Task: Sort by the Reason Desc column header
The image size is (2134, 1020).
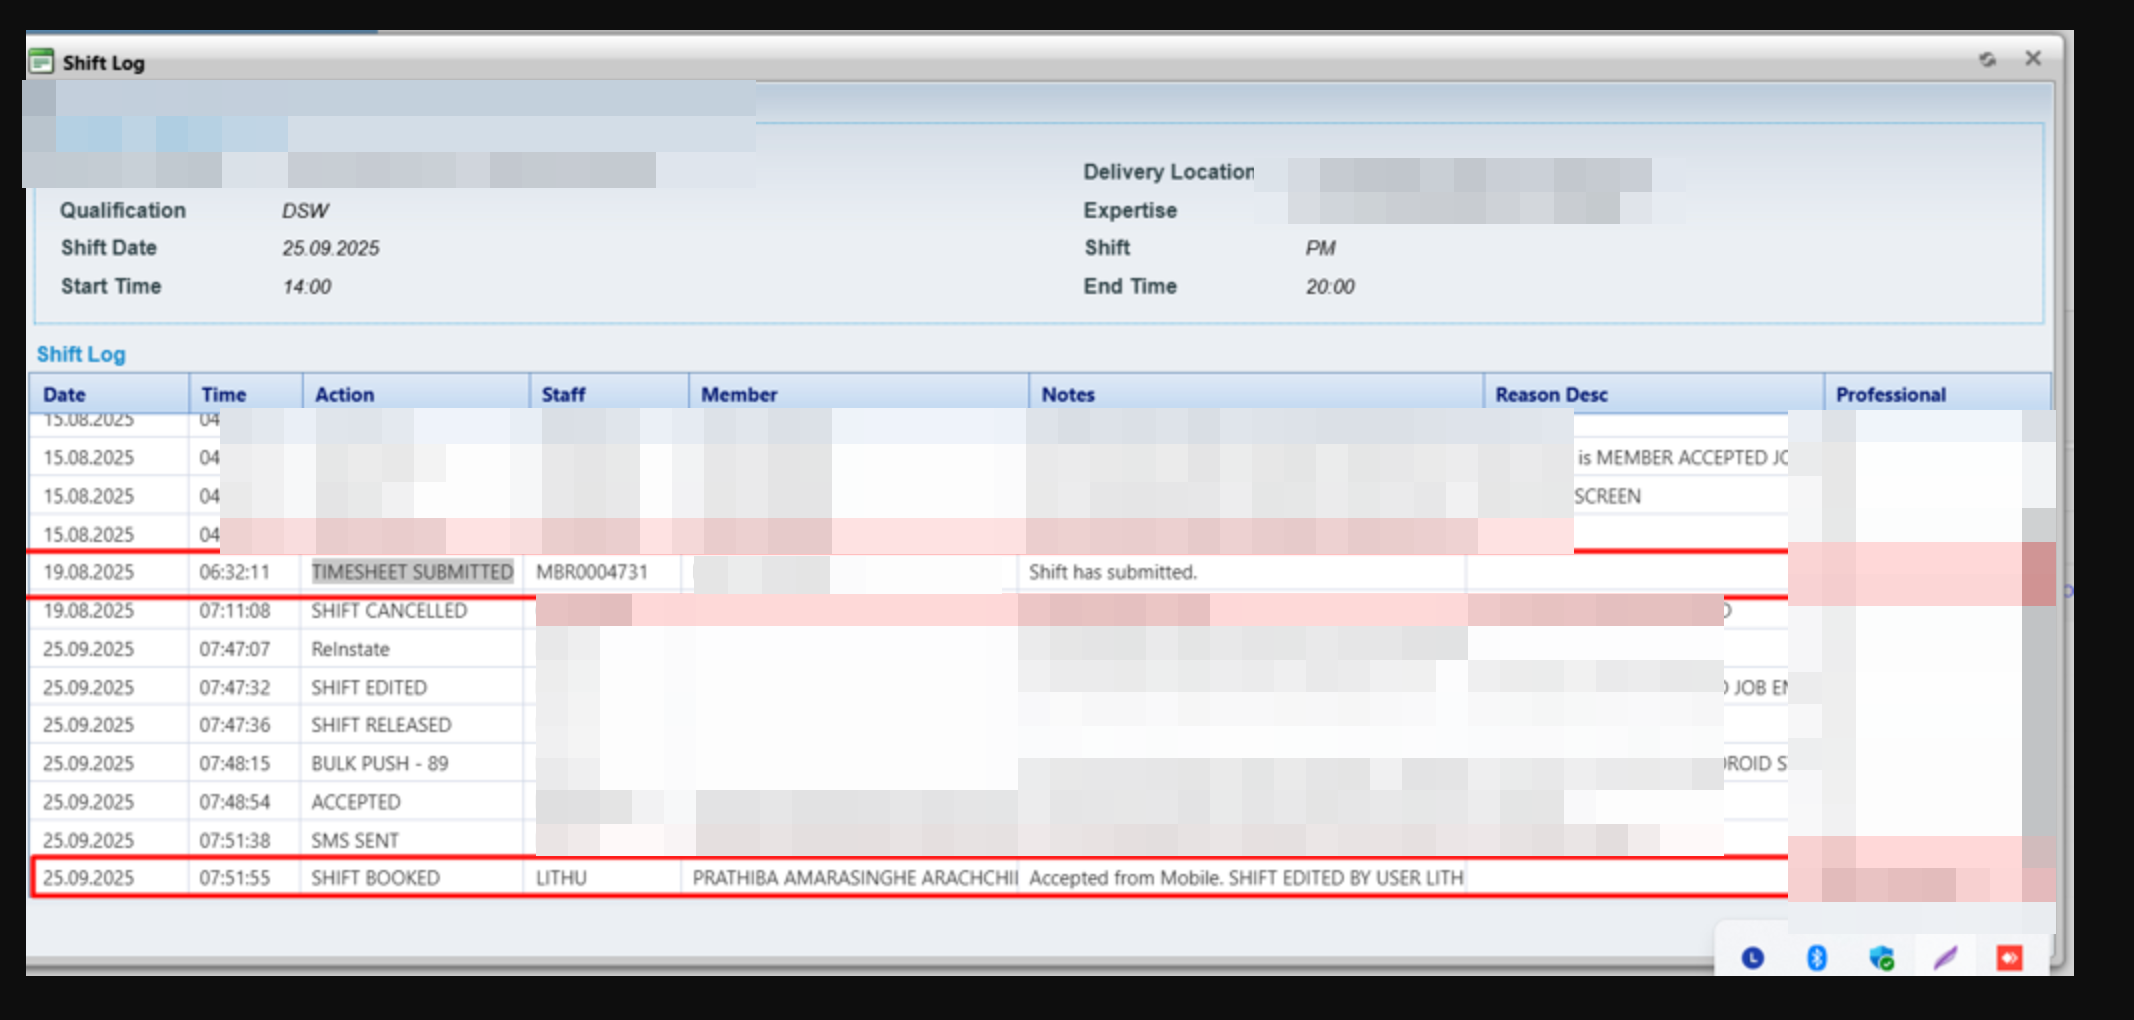Action: click(1654, 394)
